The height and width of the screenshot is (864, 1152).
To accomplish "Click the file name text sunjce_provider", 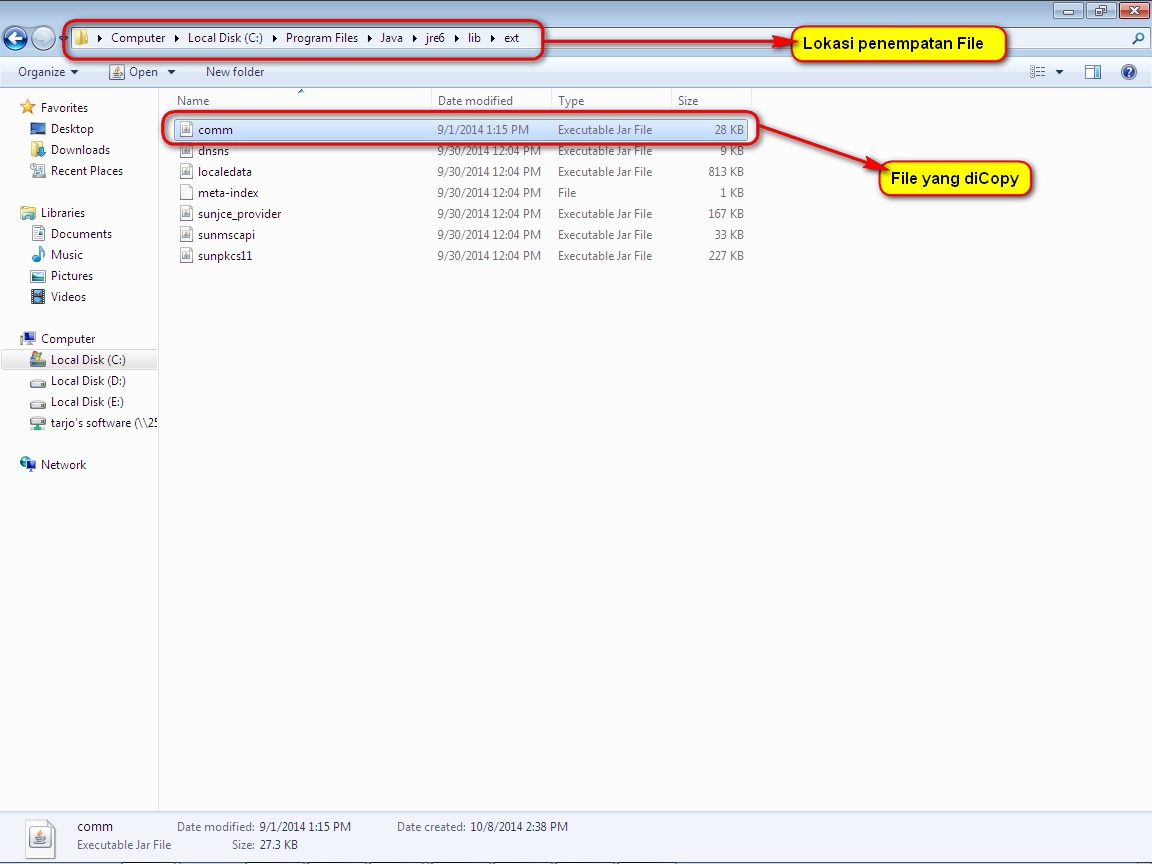I will point(240,214).
